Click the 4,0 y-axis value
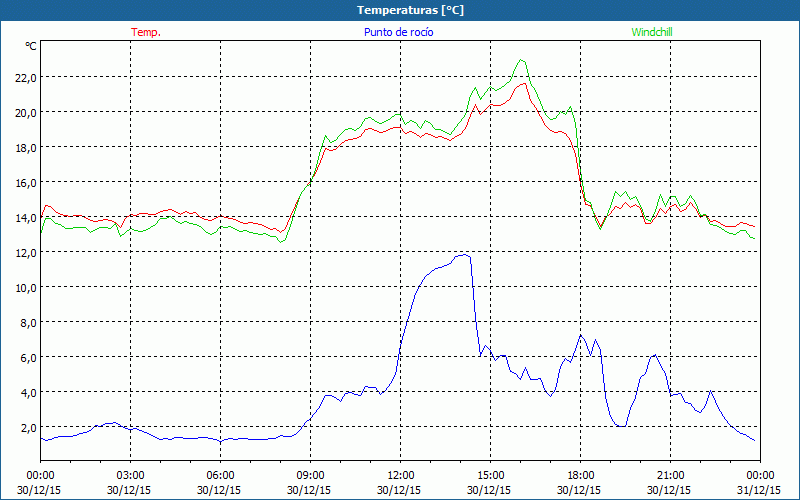800x500 pixels. tap(28, 393)
